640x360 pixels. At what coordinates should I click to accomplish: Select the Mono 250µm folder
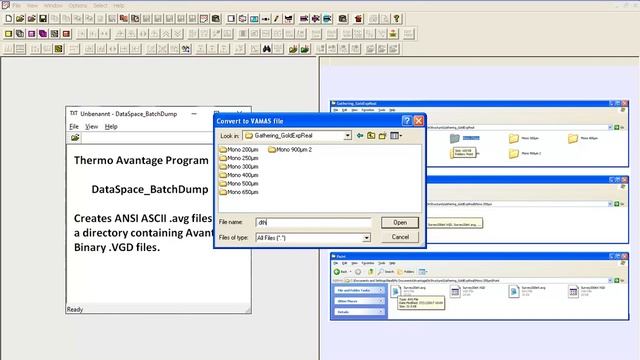click(x=239, y=158)
